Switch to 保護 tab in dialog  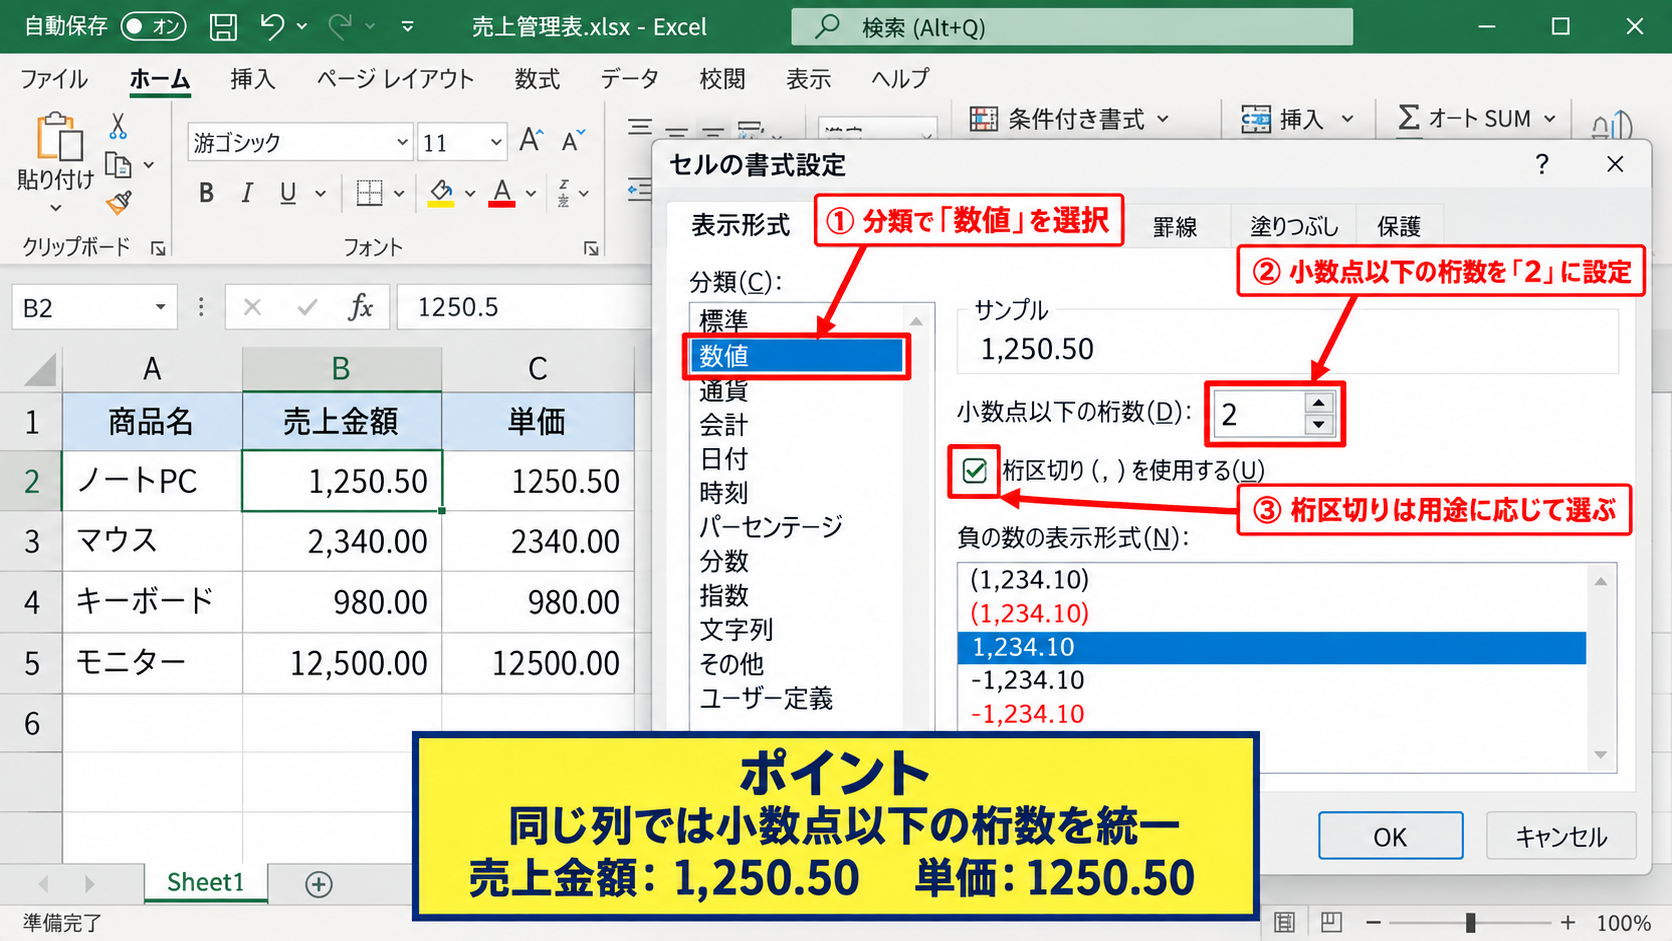coord(1399,227)
